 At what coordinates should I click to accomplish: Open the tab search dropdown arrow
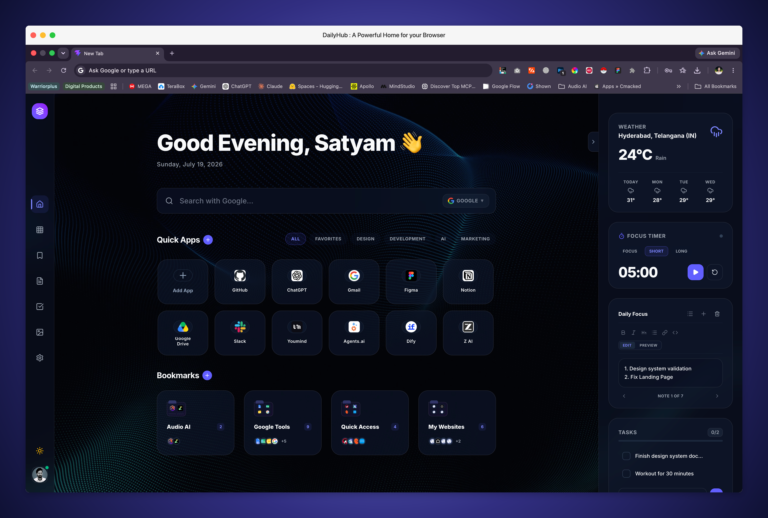click(x=63, y=53)
